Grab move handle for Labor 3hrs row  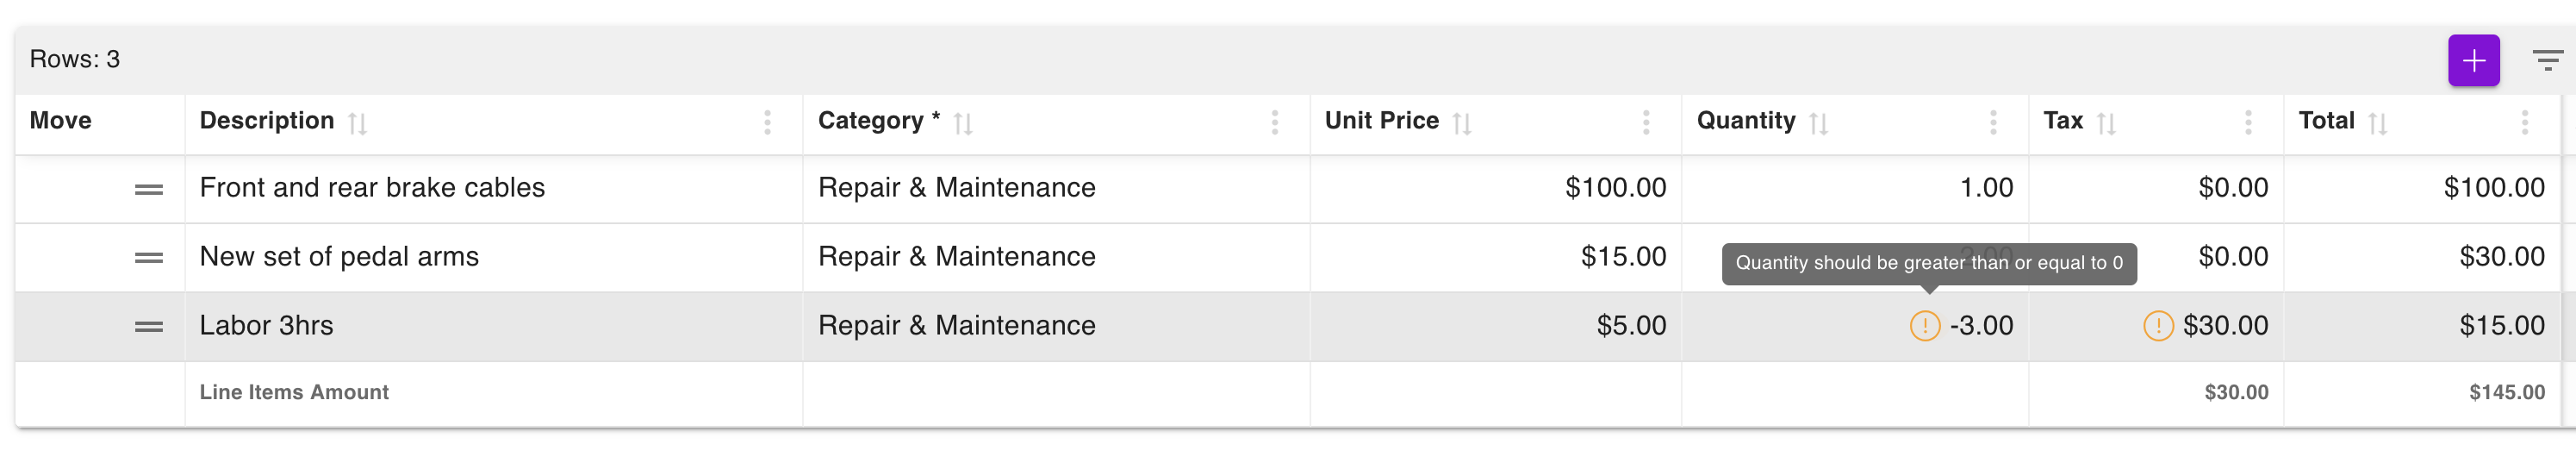tap(149, 326)
